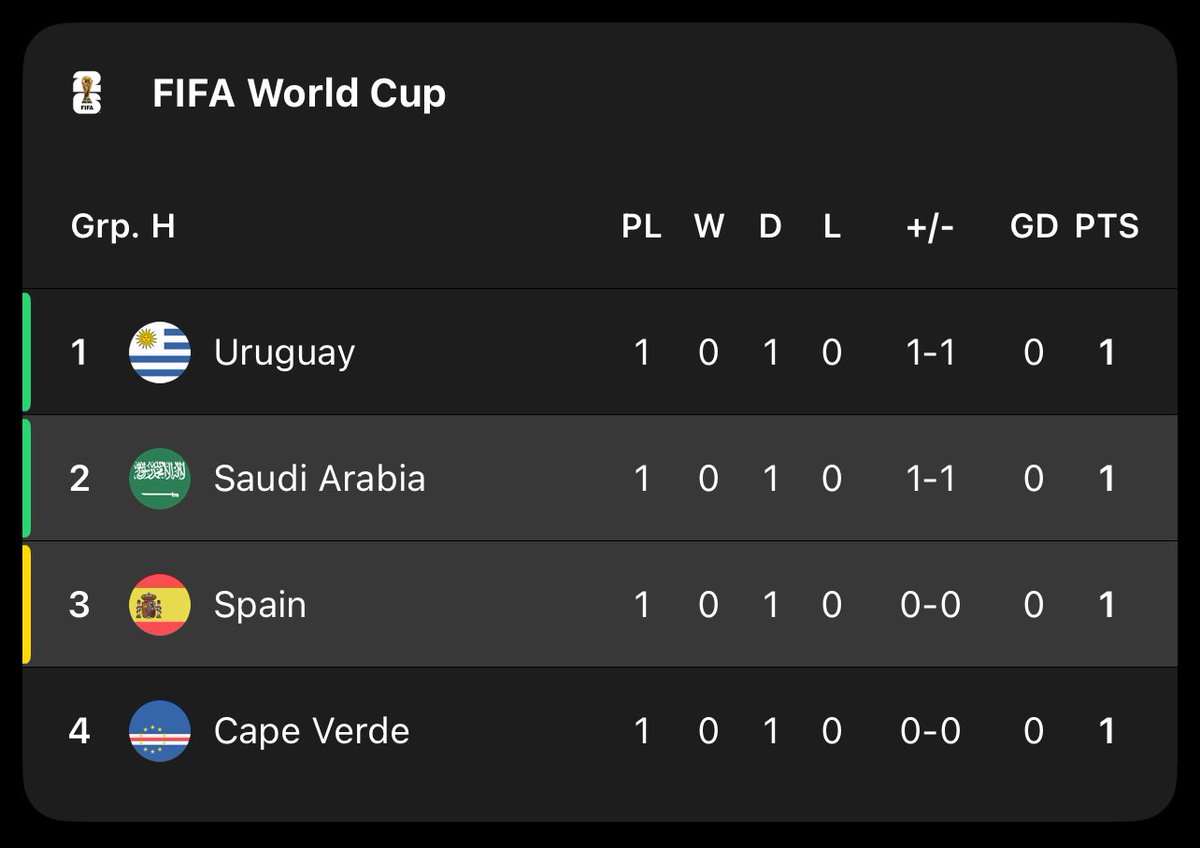Click the Cape Verde flag icon
This screenshot has width=1200, height=848.
click(160, 731)
